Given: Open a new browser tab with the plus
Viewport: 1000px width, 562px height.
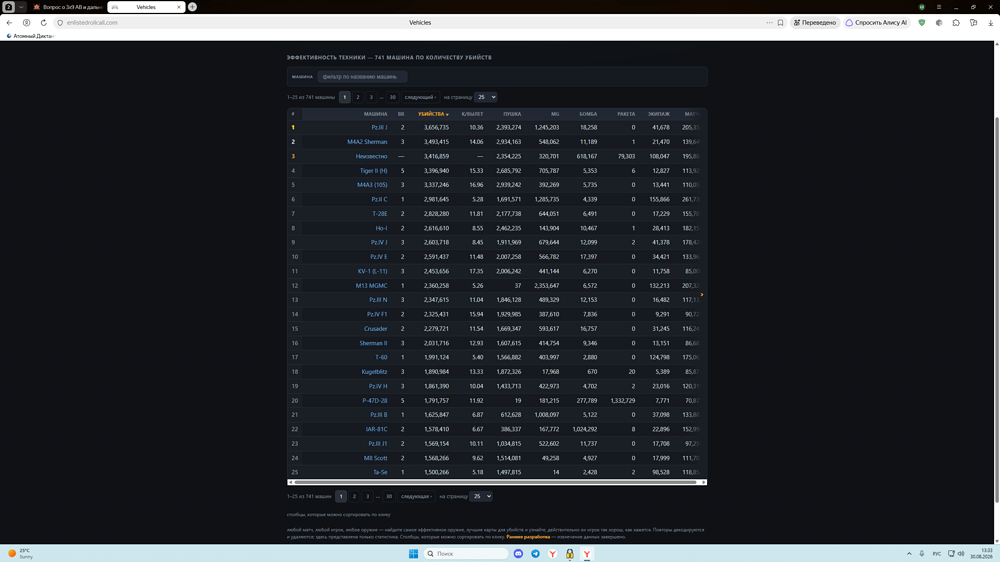Looking at the screenshot, I should point(192,7).
